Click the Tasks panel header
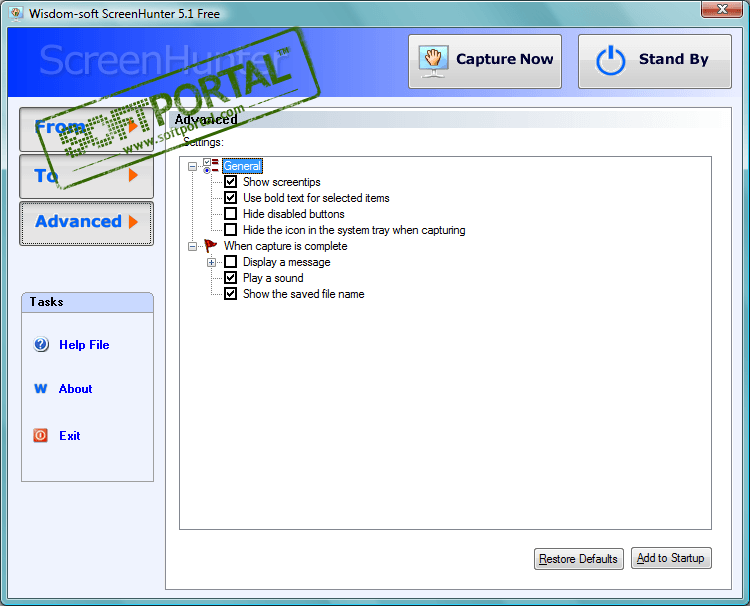The image size is (750, 606). 88,302
